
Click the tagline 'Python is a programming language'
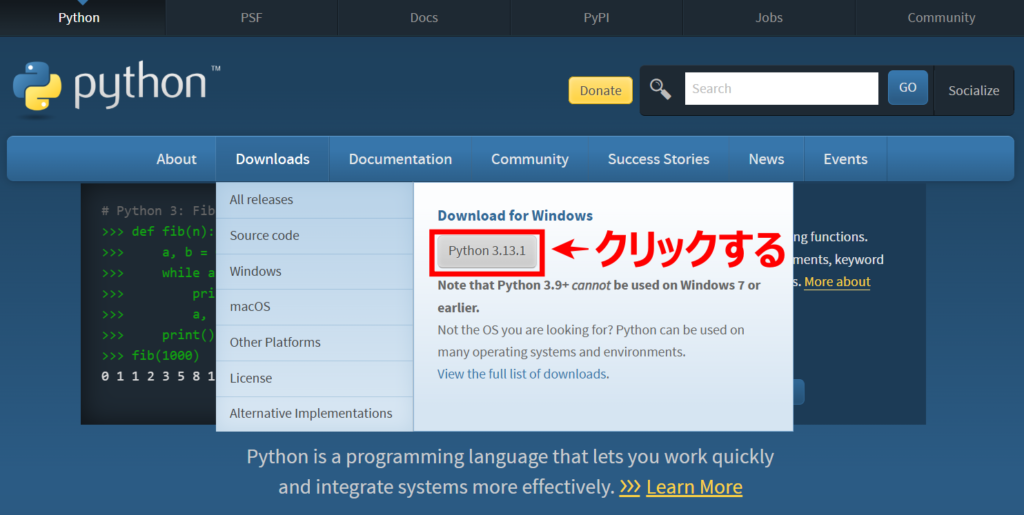pos(510,456)
